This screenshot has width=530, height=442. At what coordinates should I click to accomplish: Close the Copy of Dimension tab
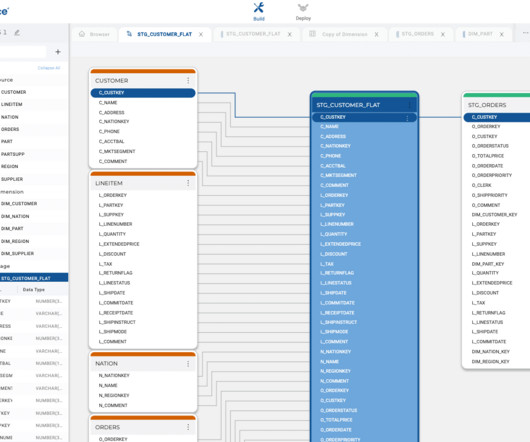pos(377,34)
